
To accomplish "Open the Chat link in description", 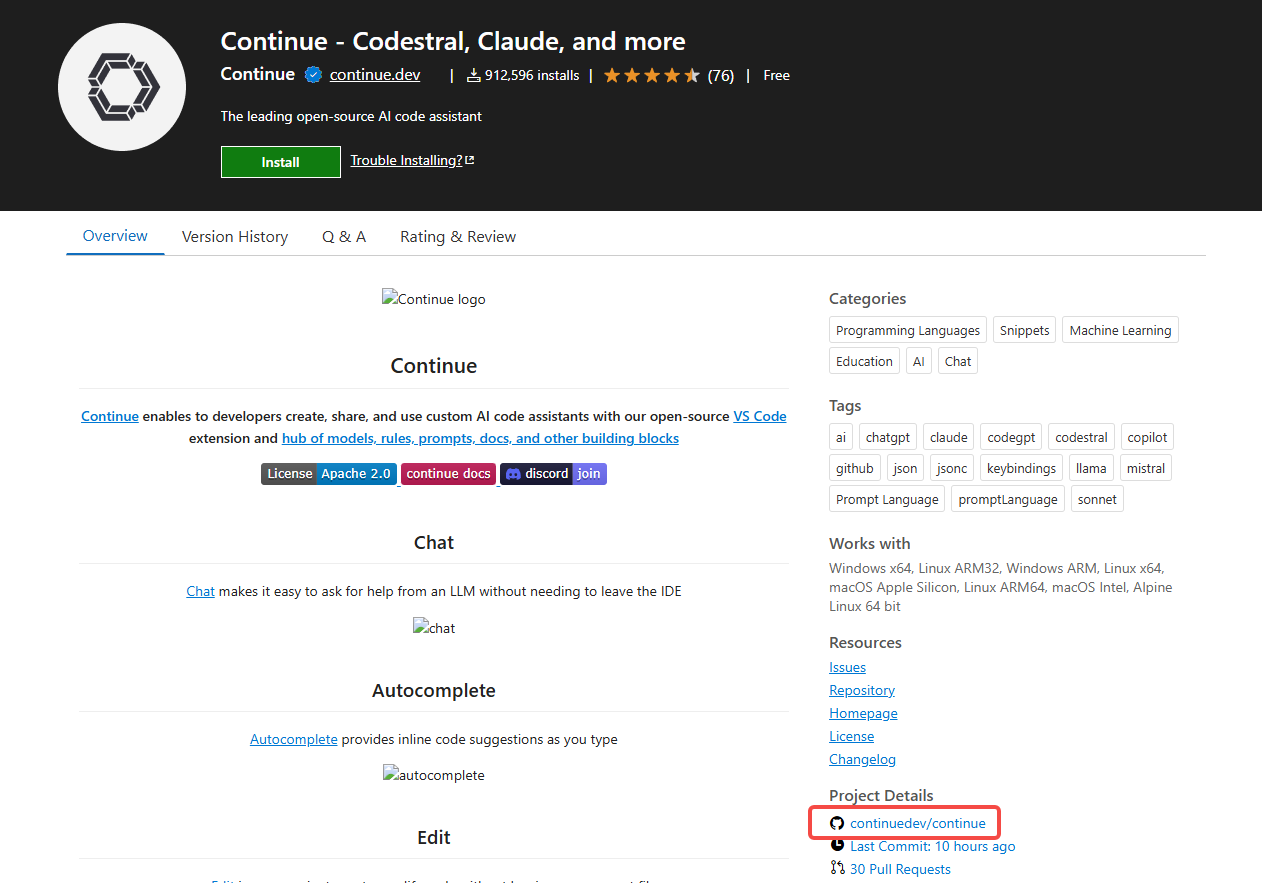I will (x=200, y=591).
